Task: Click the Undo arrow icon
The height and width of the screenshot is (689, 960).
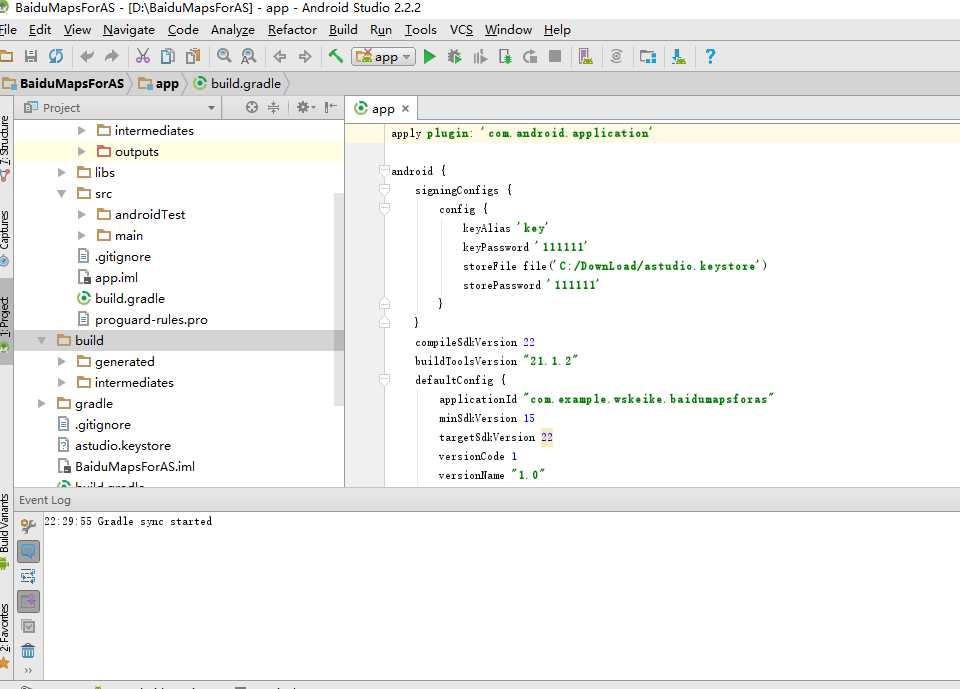Action: click(87, 56)
